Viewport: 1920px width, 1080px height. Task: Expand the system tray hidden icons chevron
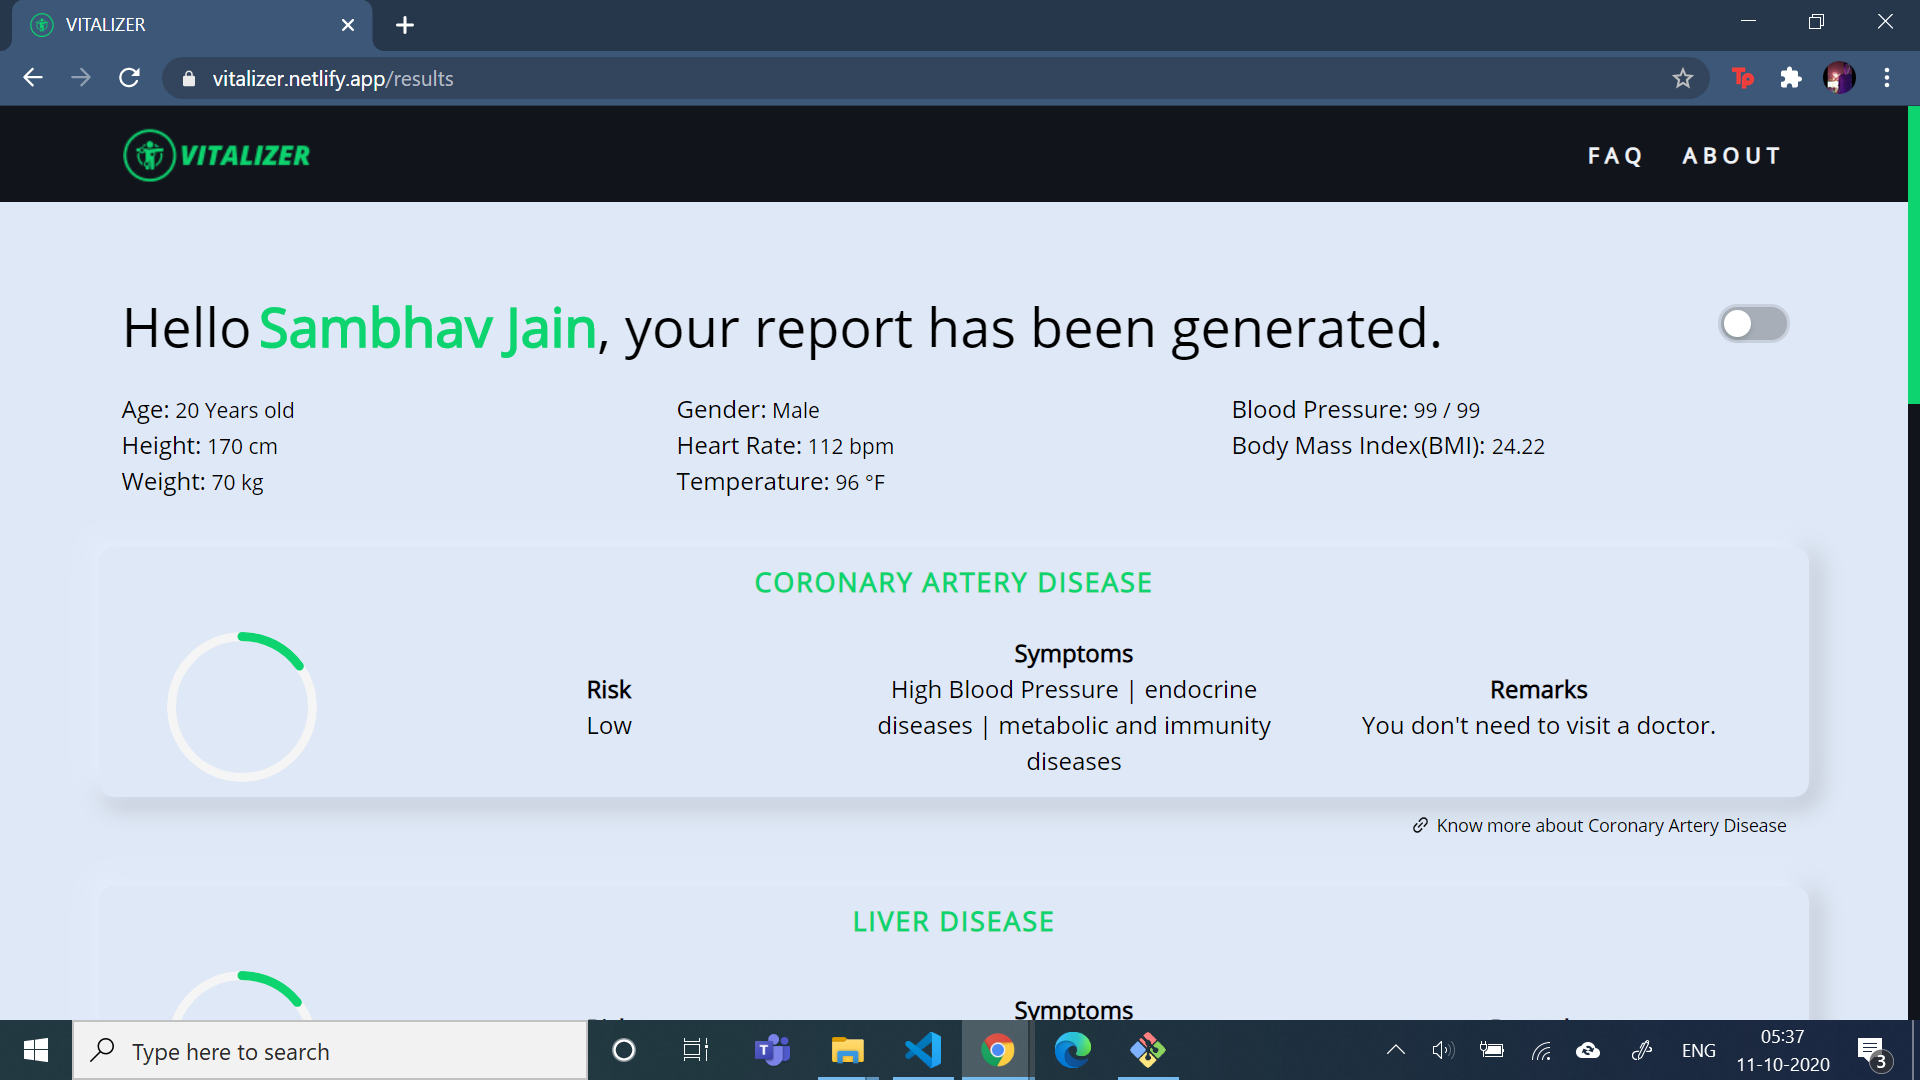(1395, 1050)
